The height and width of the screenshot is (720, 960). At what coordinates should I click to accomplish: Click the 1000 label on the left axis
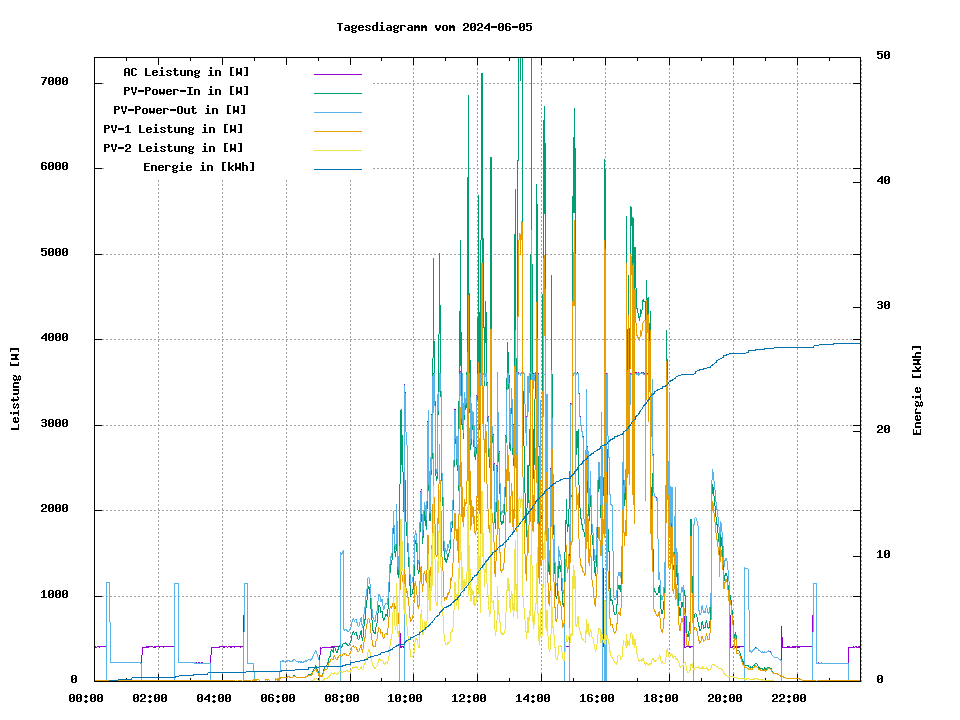click(54, 595)
